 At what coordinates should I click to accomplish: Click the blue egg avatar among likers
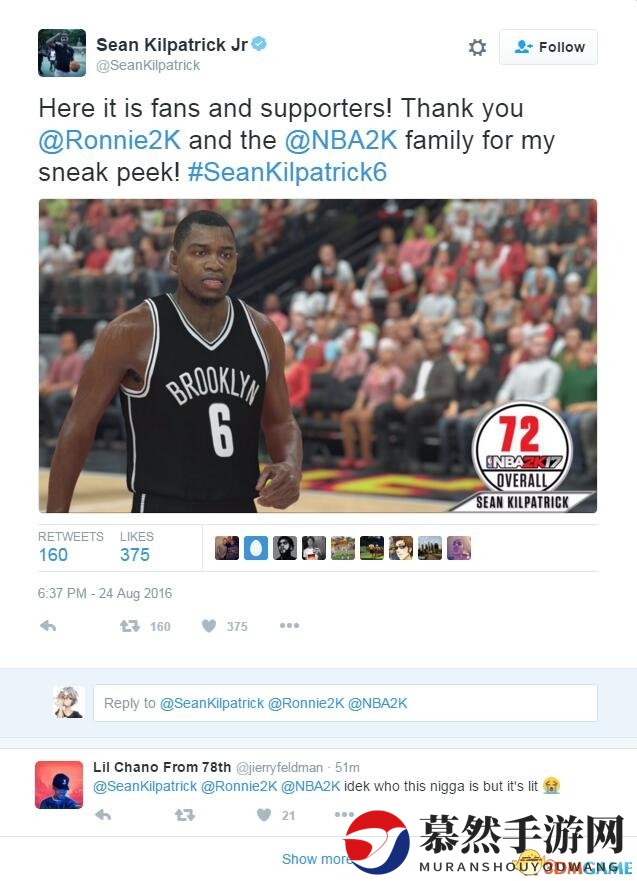[x=256, y=548]
